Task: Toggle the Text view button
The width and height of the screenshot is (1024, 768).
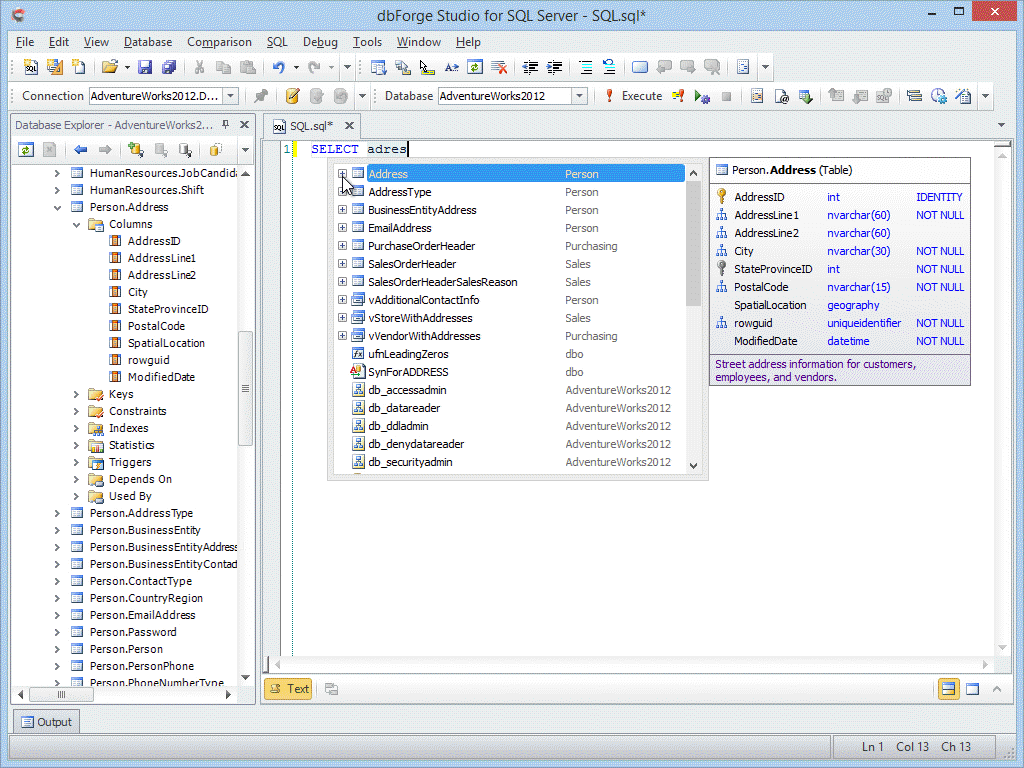Action: [288, 688]
